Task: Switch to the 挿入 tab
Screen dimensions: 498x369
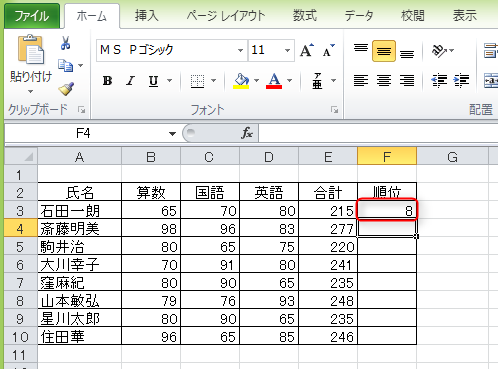Action: 146,16
